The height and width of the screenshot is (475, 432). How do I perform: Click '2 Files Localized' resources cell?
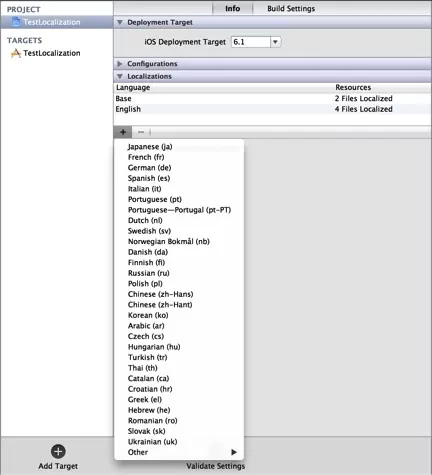(364, 98)
